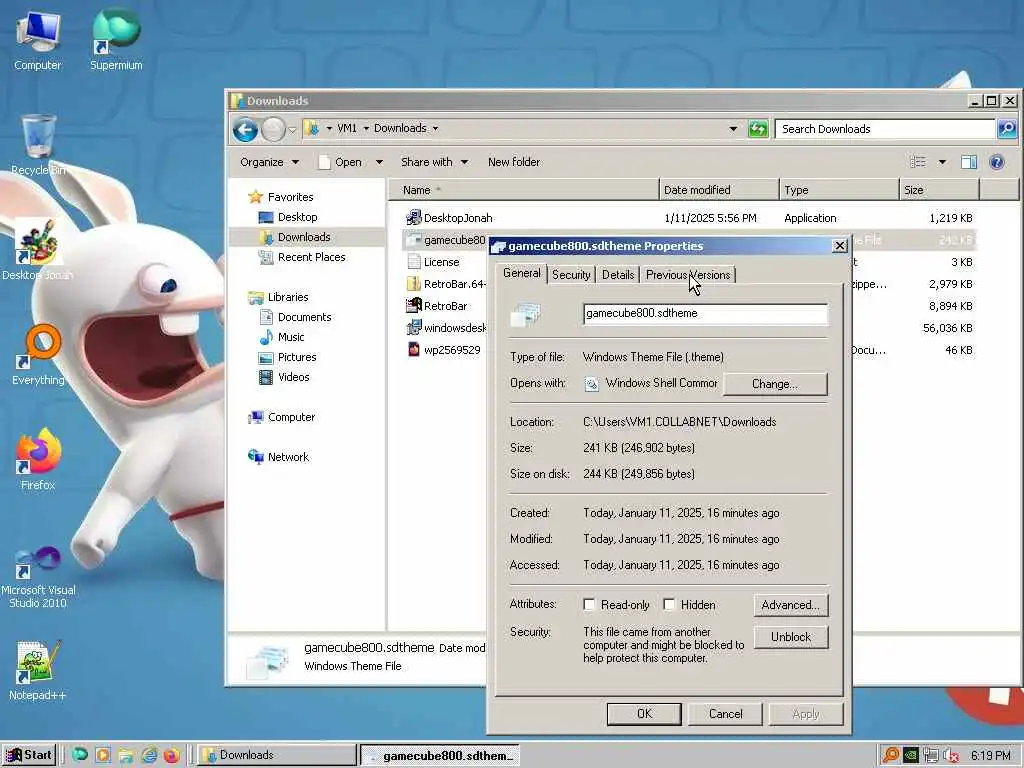Click the Firefox quick launch icon on taskbar
Viewport: 1024px width, 768px height.
[x=172, y=755]
